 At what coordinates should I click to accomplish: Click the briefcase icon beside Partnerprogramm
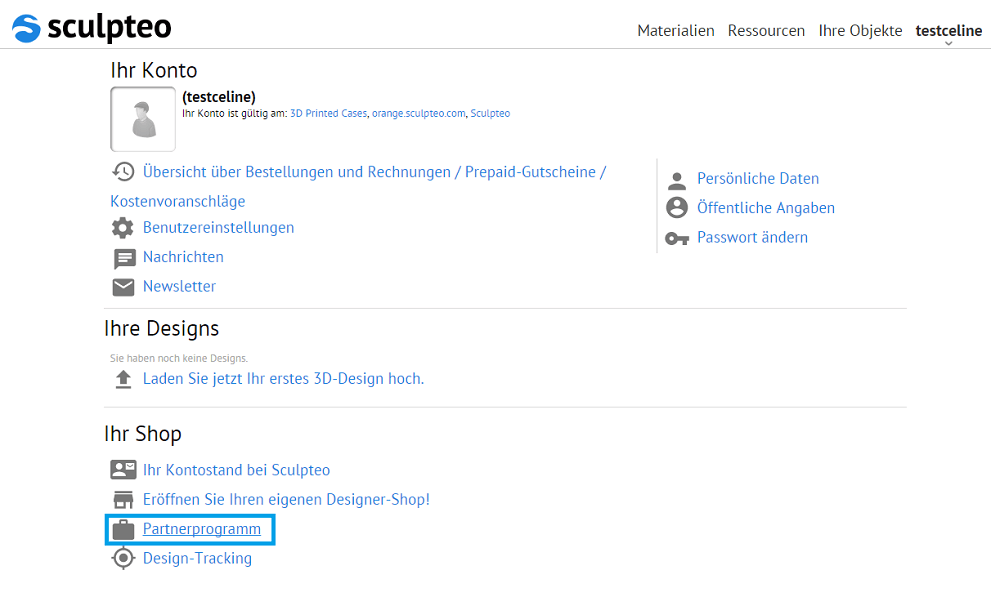pyautogui.click(x=123, y=529)
